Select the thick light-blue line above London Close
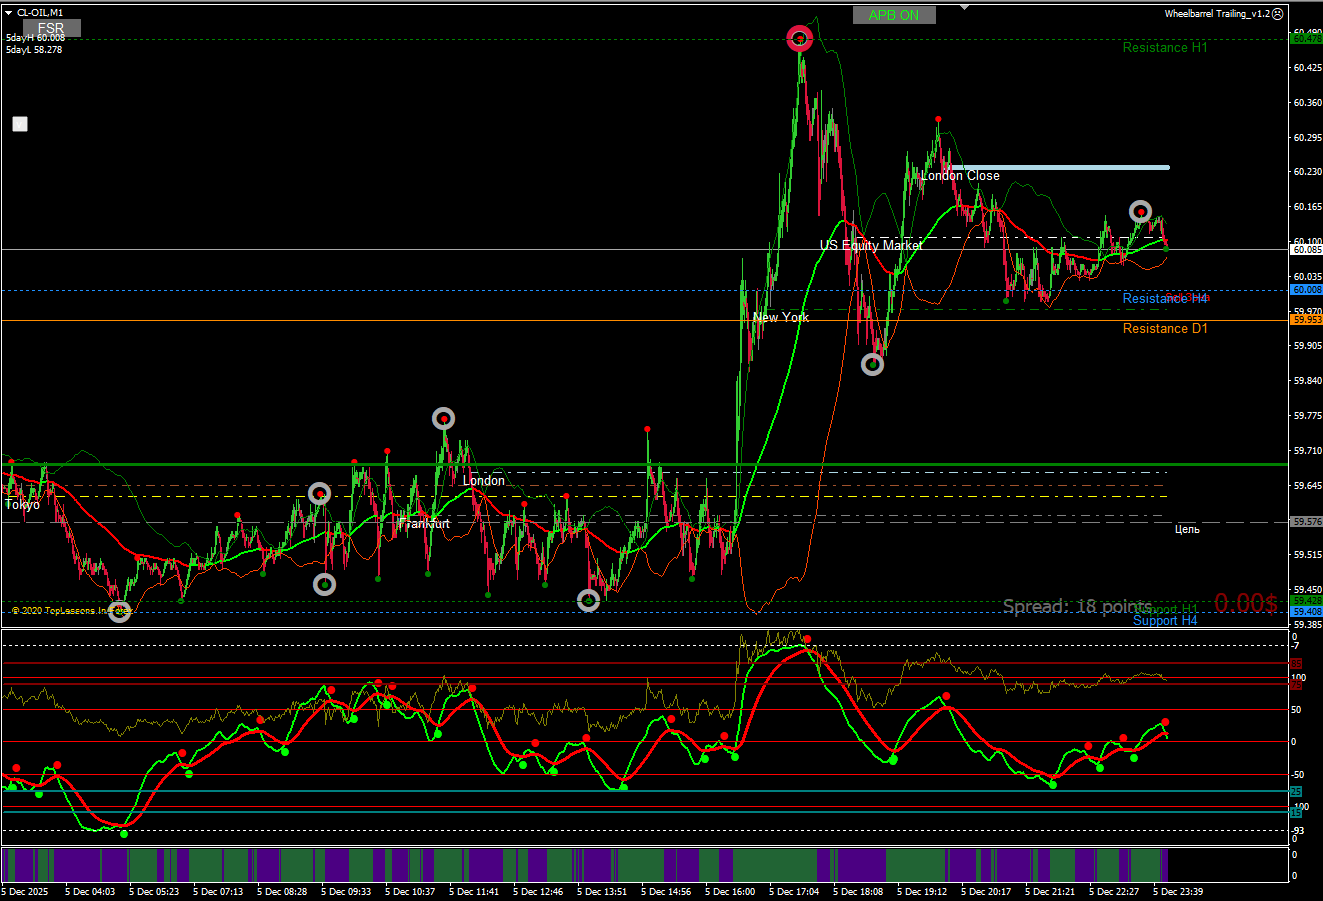Image resolution: width=1323 pixels, height=901 pixels. (x=1059, y=167)
